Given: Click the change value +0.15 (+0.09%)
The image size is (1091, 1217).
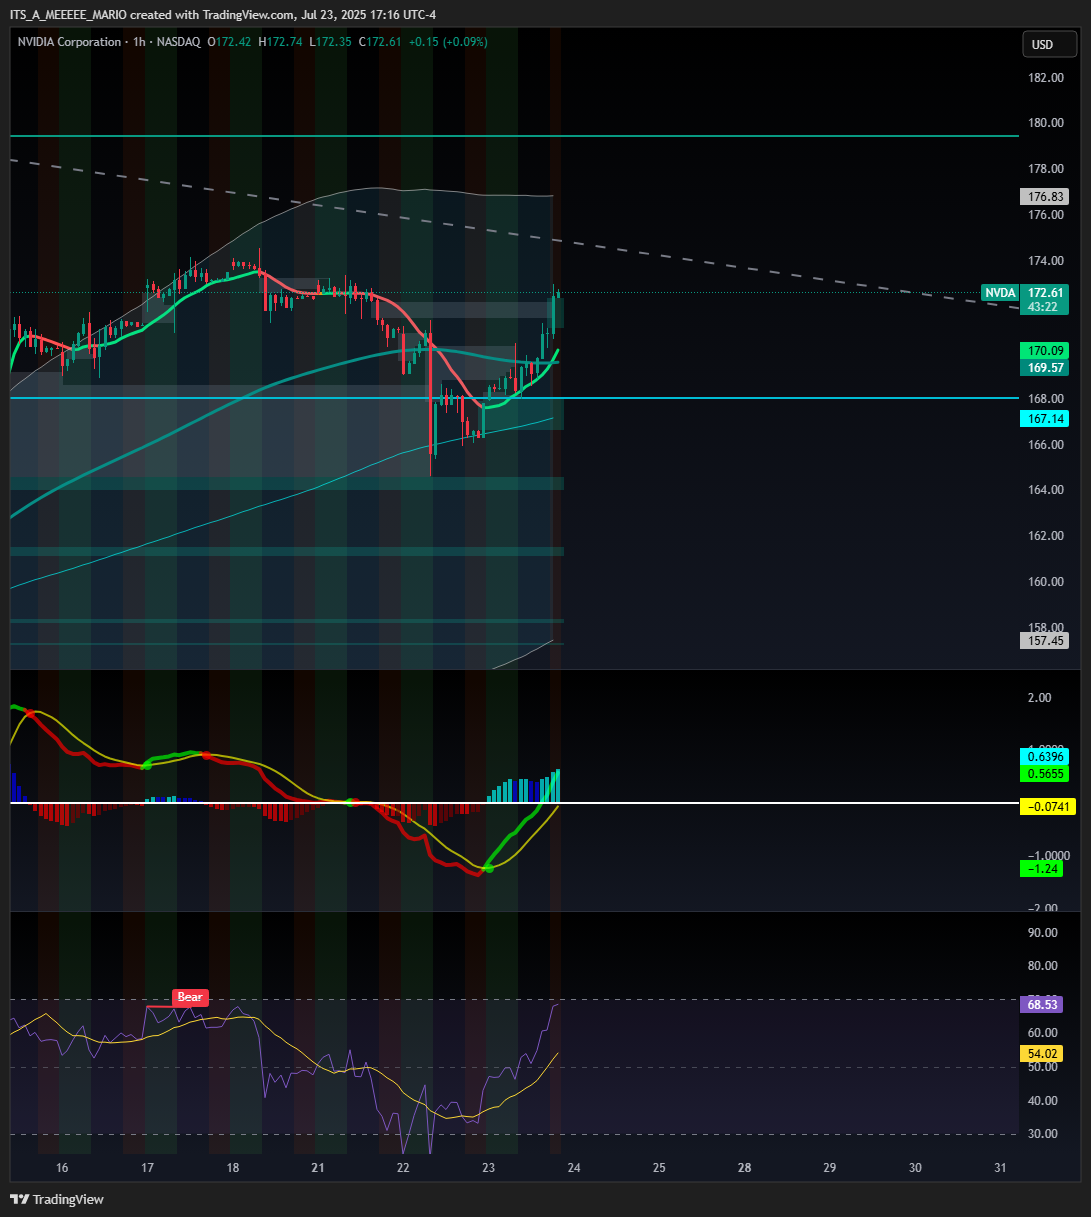Looking at the screenshot, I should tap(449, 42).
